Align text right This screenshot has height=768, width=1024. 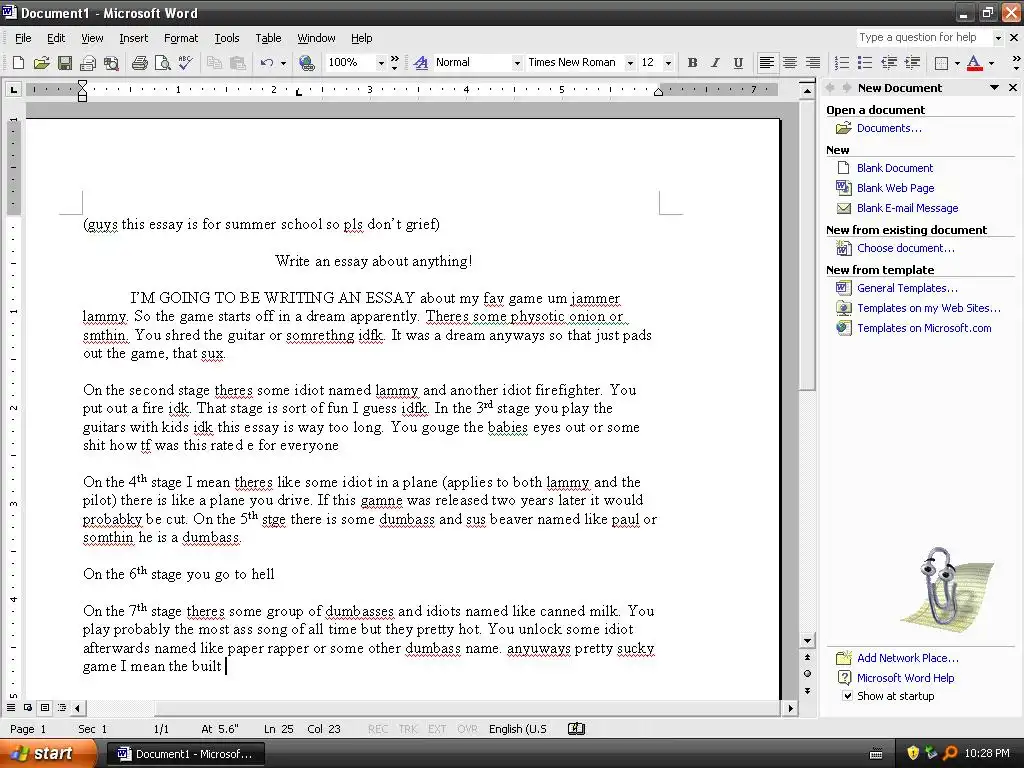coord(812,63)
